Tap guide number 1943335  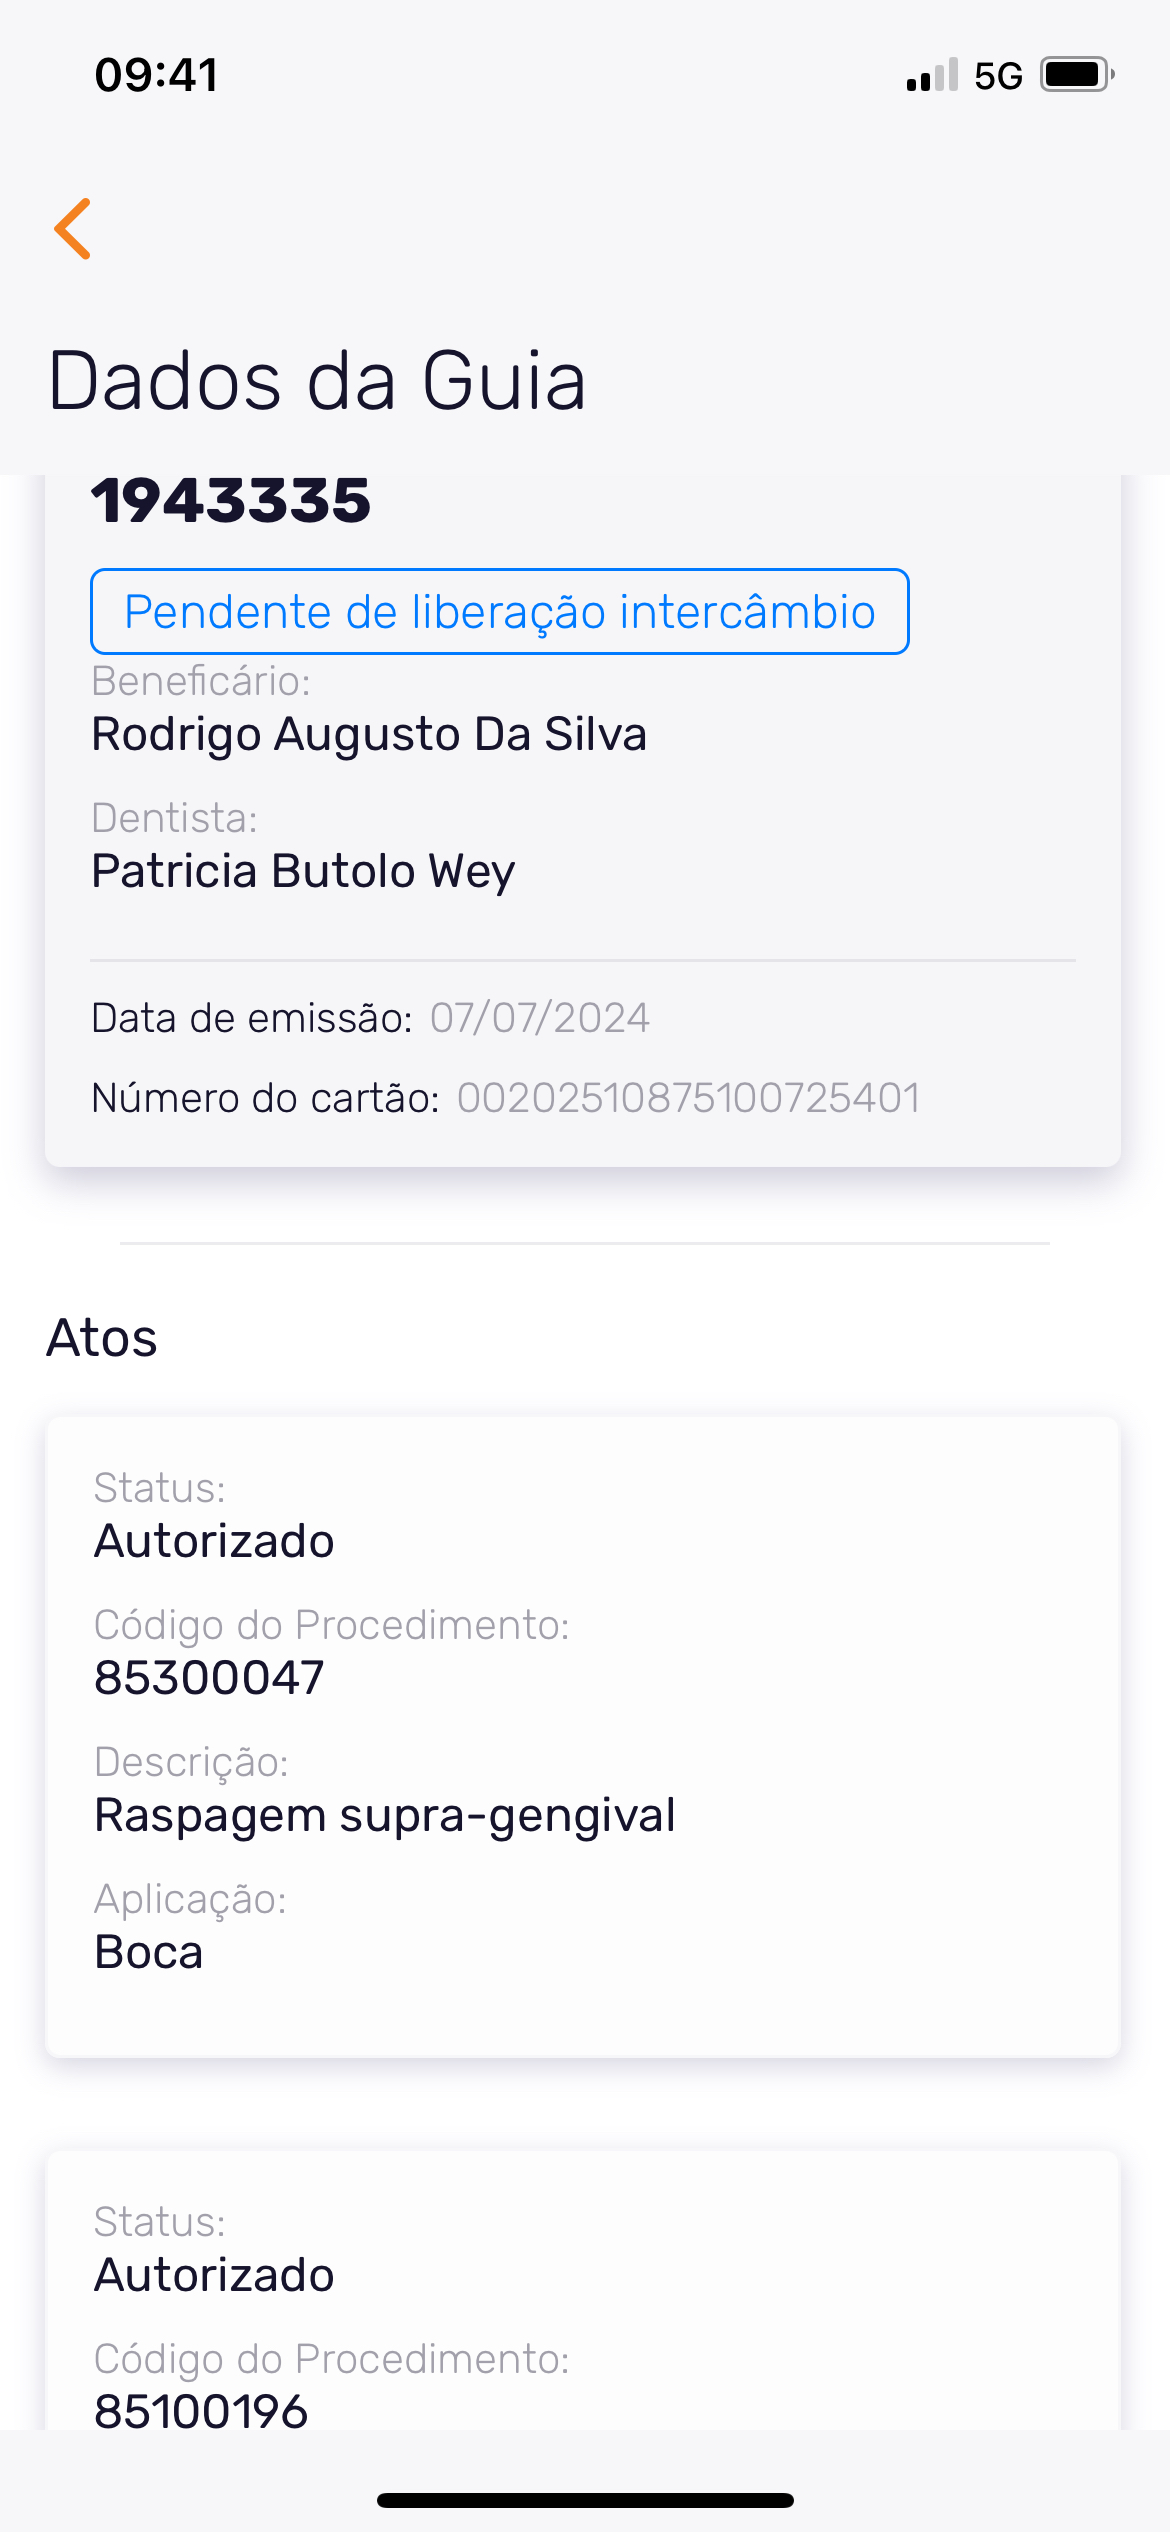[x=231, y=501]
